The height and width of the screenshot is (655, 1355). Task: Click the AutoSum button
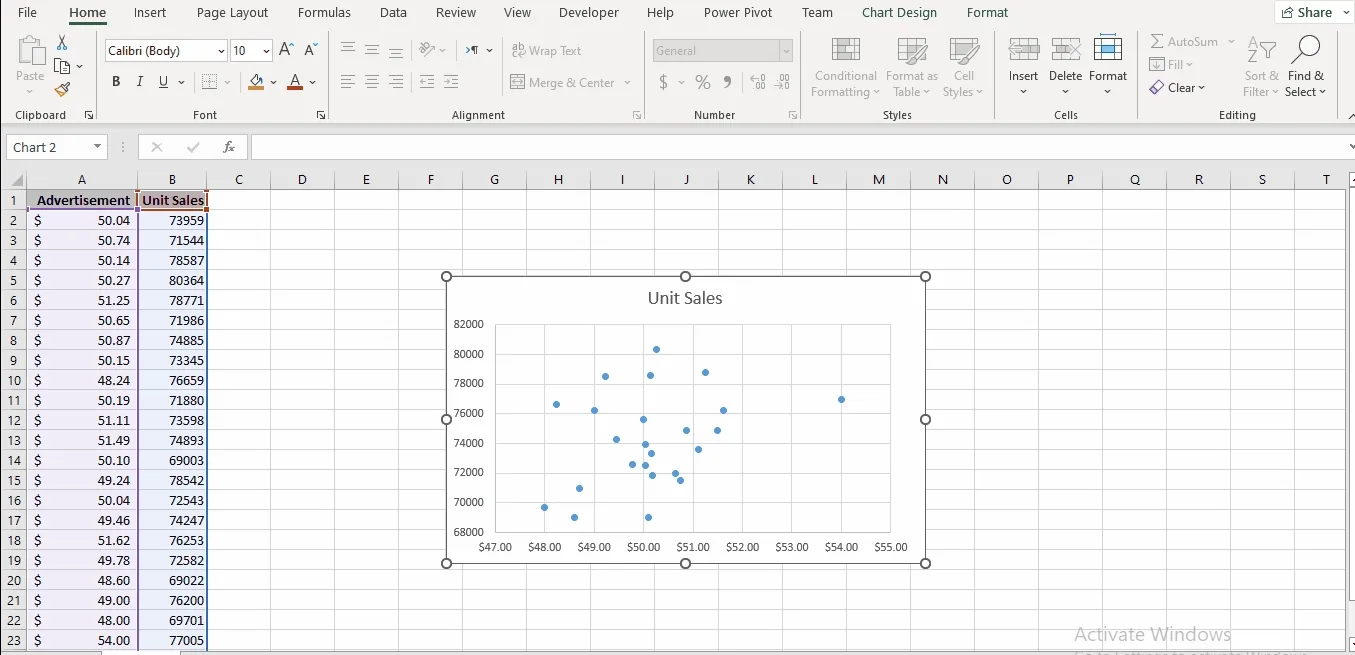(x=1185, y=42)
